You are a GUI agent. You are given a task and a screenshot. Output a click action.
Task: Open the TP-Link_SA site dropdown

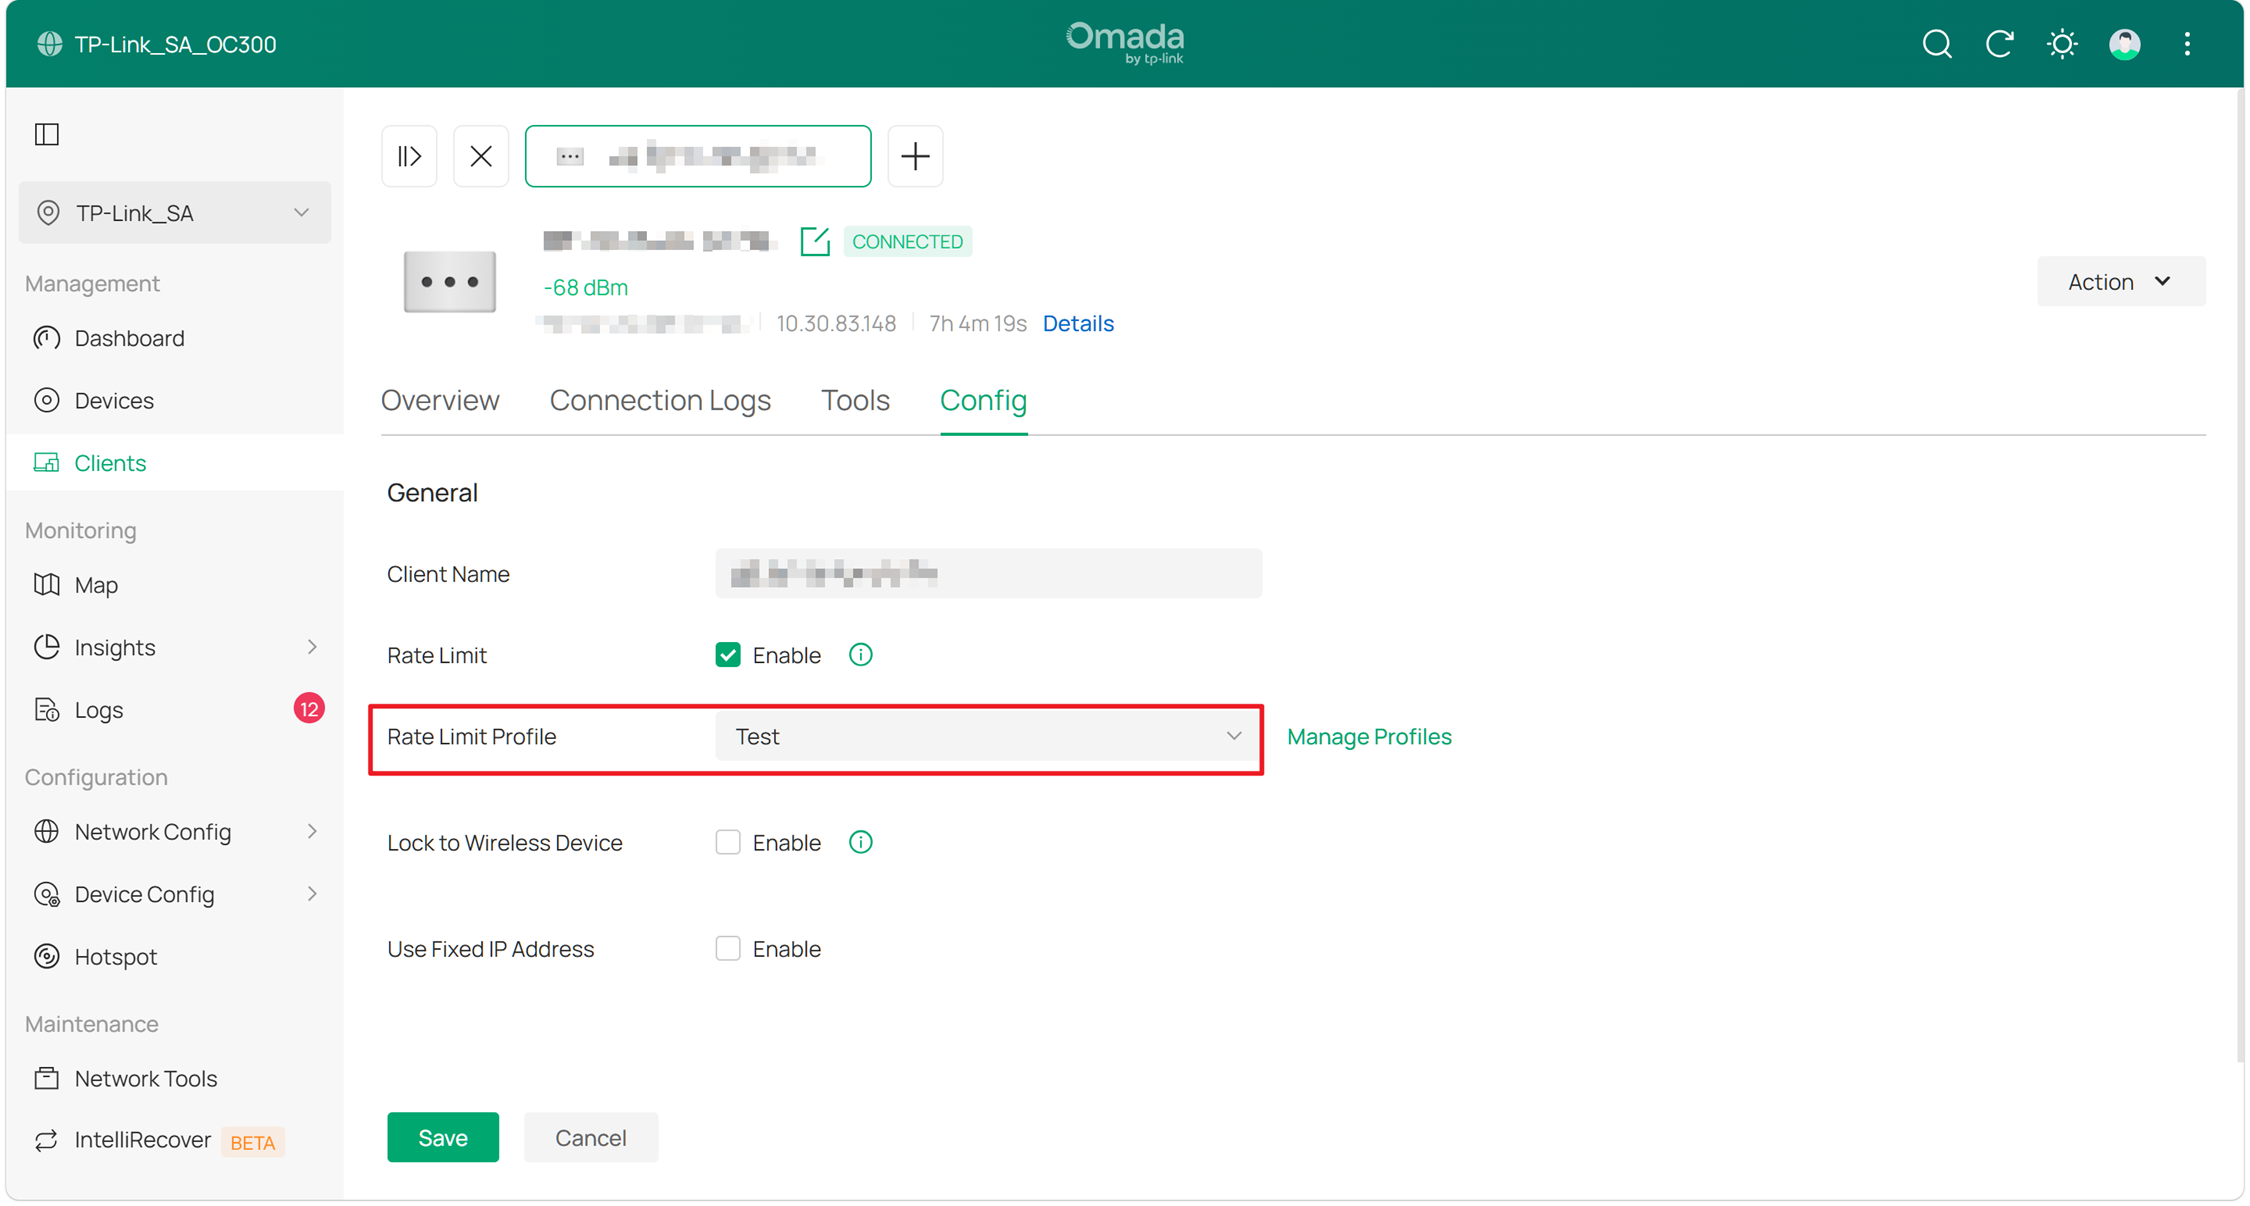point(175,212)
